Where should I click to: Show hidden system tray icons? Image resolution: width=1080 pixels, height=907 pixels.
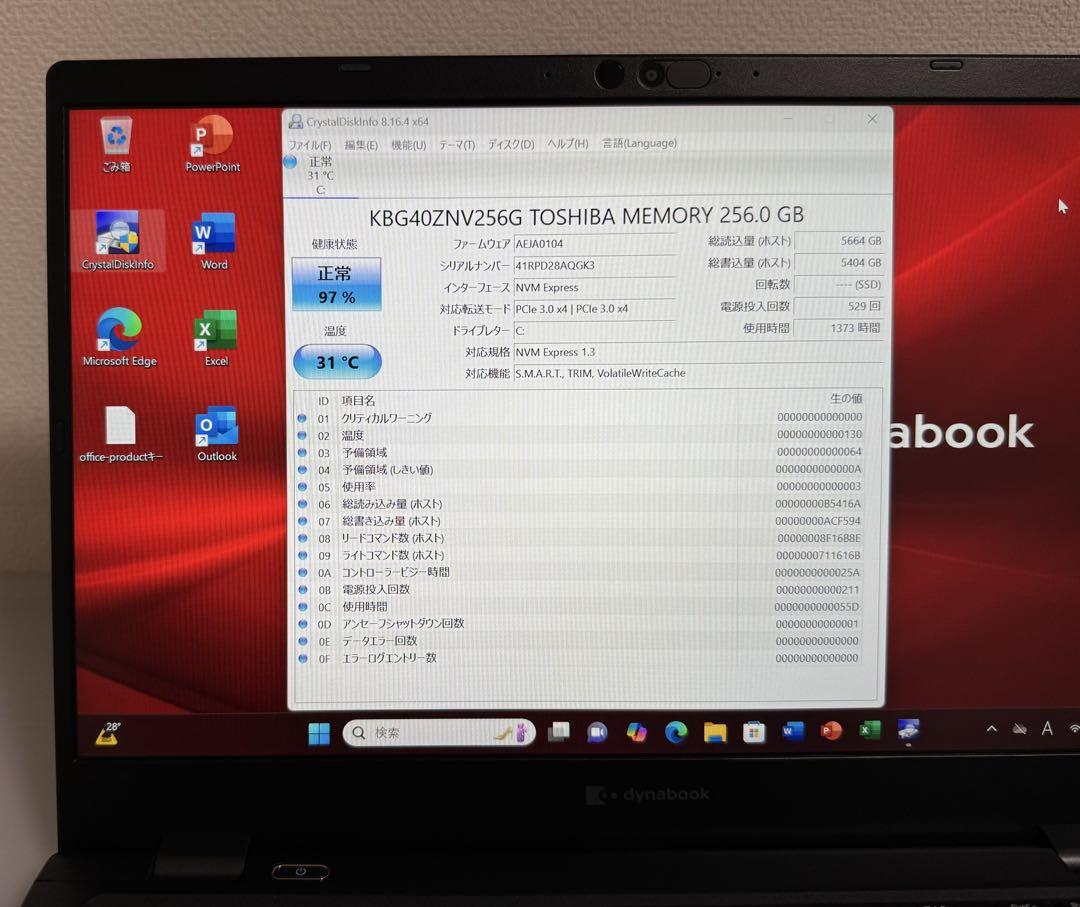tap(992, 729)
